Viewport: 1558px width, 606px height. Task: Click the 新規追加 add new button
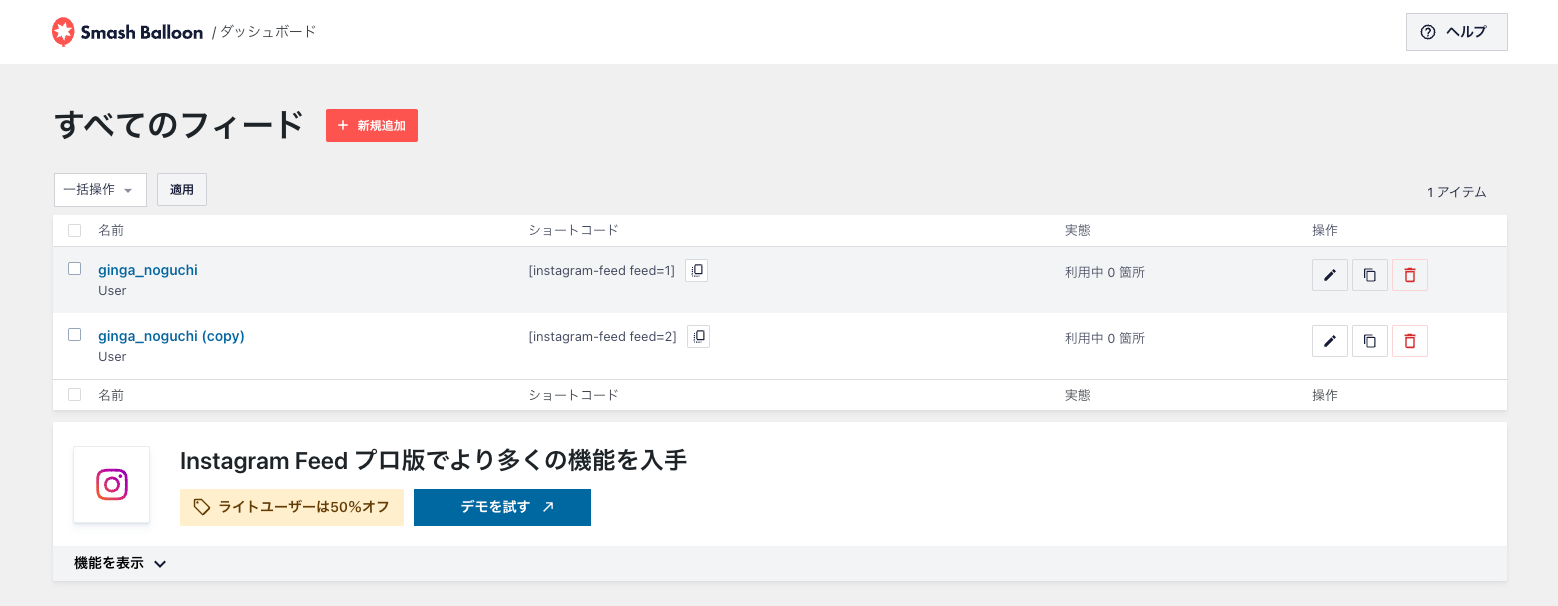pos(372,126)
